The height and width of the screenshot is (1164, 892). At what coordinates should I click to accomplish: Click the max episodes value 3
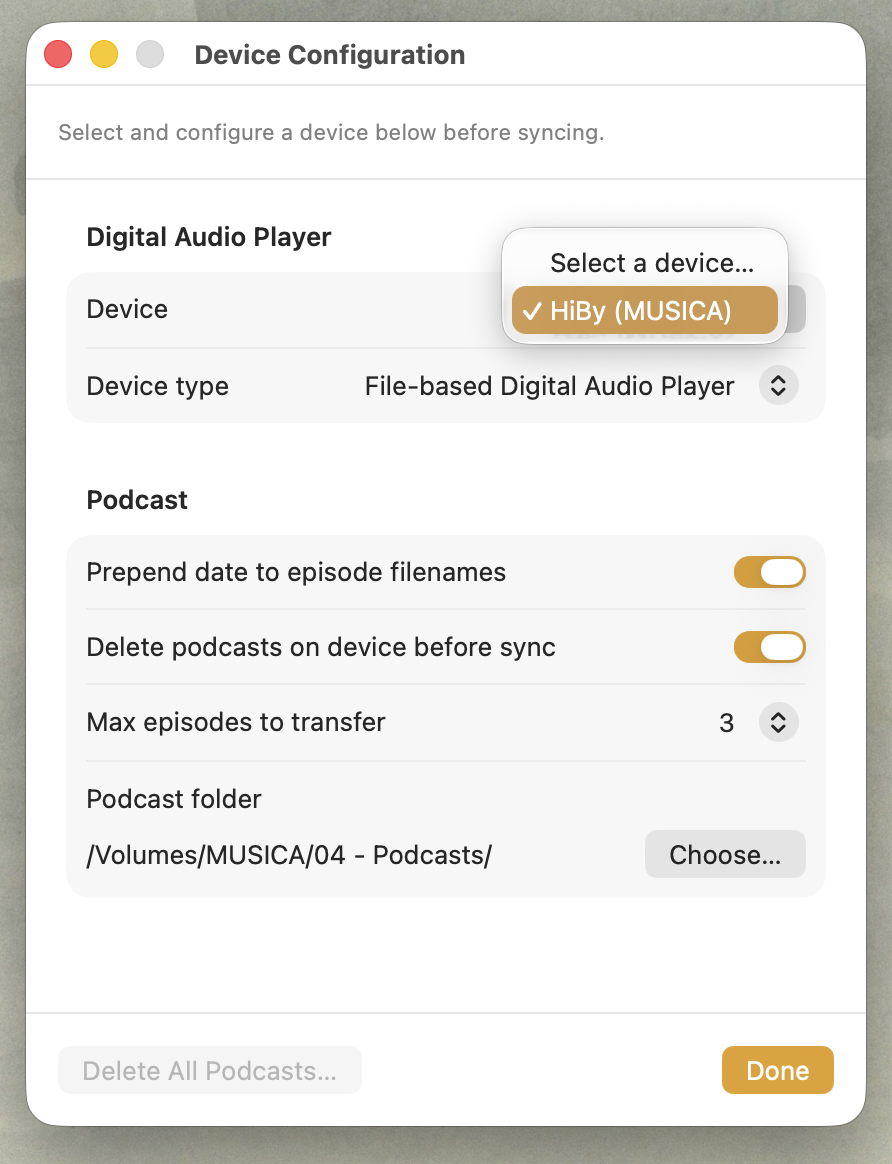pyautogui.click(x=726, y=722)
